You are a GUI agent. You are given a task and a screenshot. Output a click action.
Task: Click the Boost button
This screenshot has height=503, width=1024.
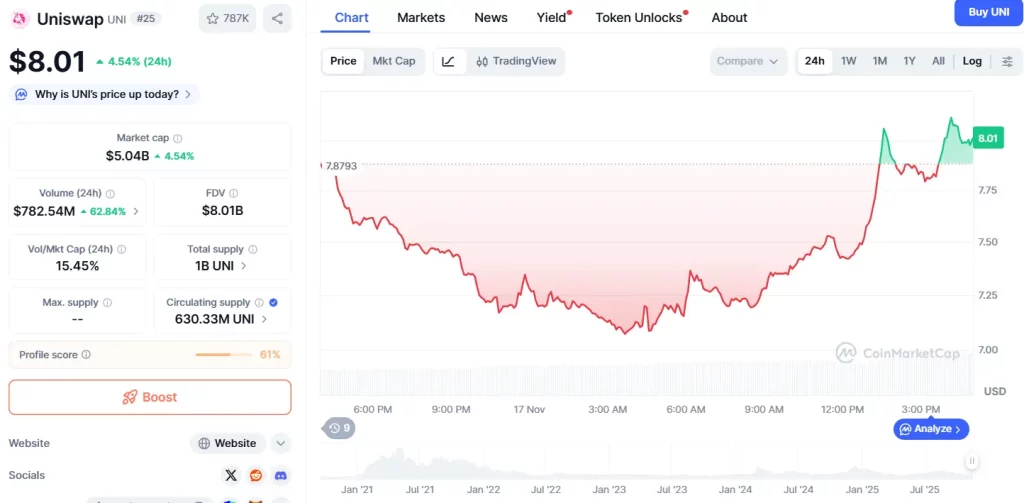pyautogui.click(x=150, y=397)
